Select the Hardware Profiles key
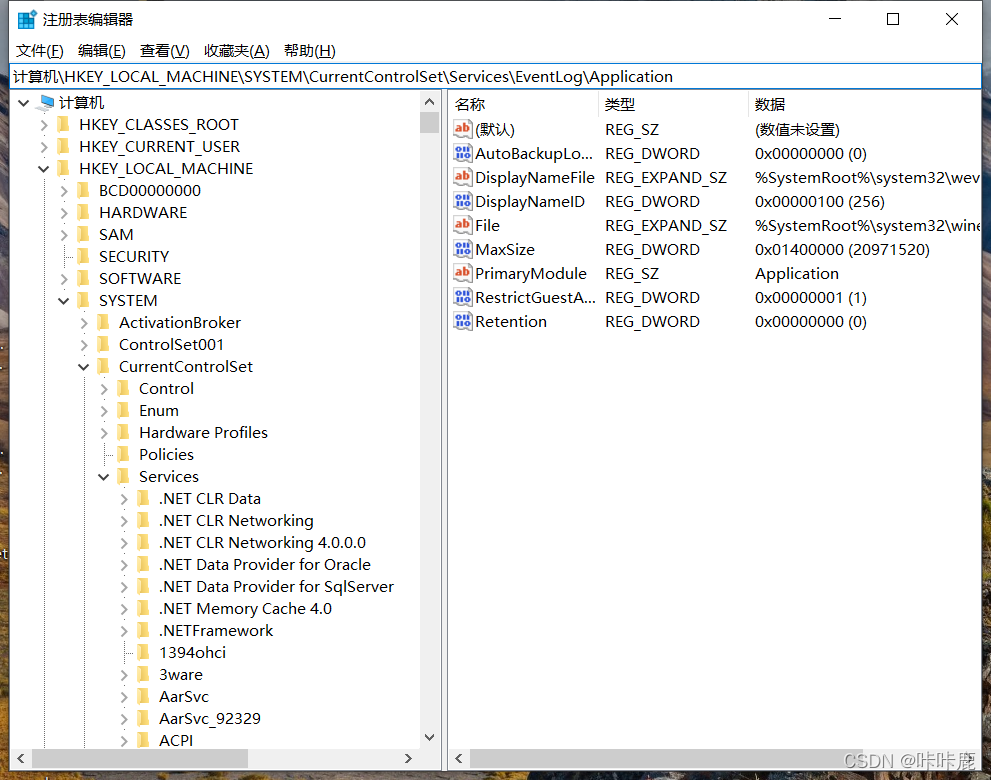This screenshot has width=991, height=780. (x=203, y=432)
